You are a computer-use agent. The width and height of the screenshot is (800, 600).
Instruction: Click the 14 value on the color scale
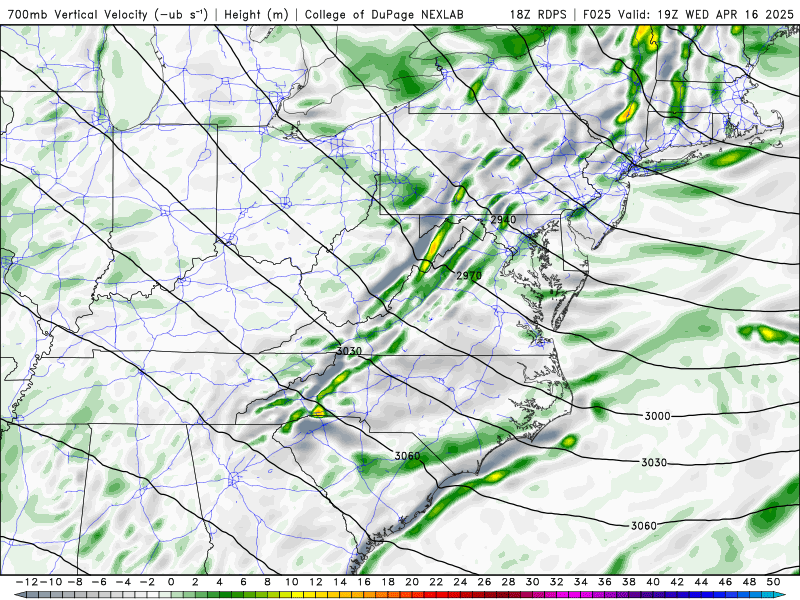click(340, 582)
